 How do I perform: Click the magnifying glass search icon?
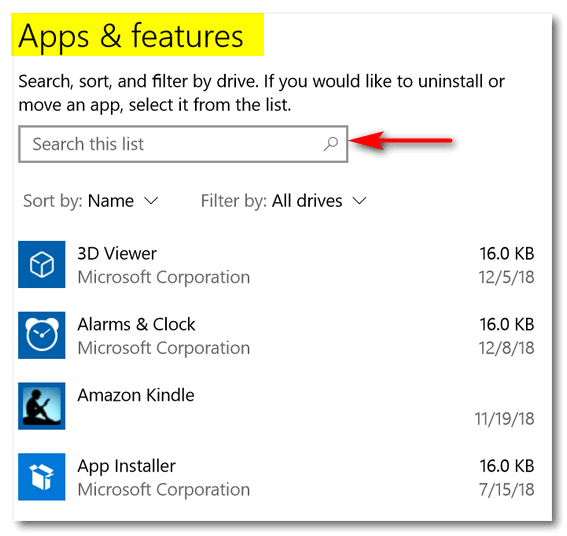pos(331,144)
